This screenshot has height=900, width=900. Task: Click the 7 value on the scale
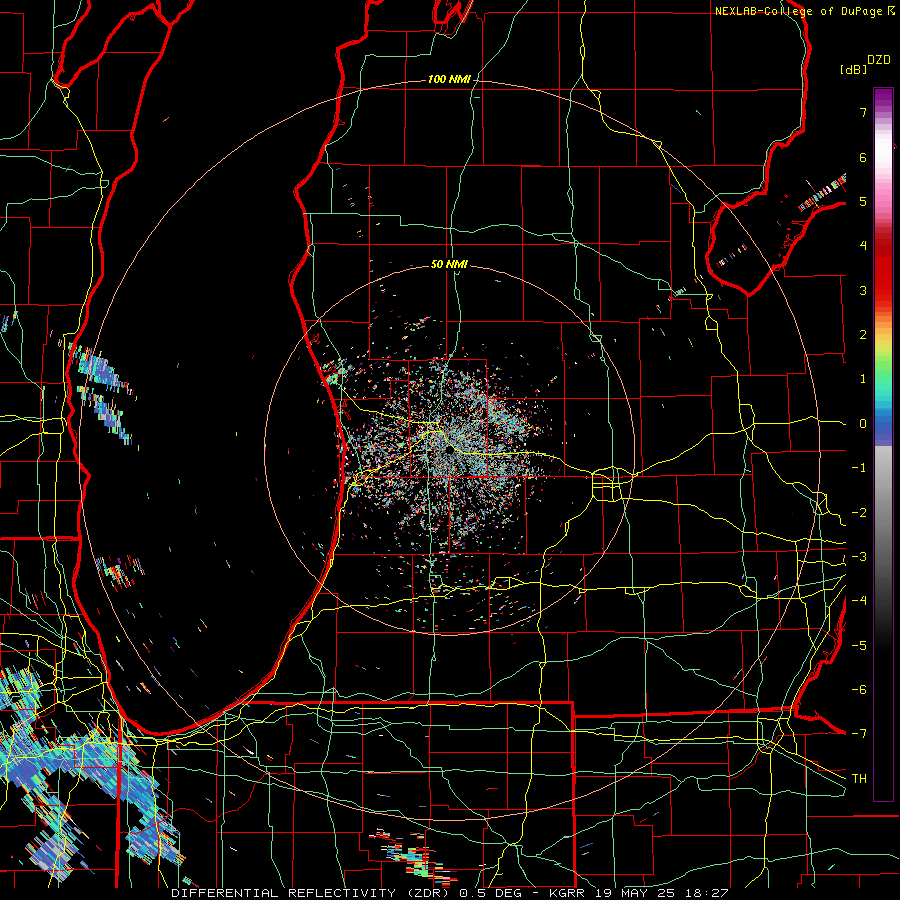[863, 112]
